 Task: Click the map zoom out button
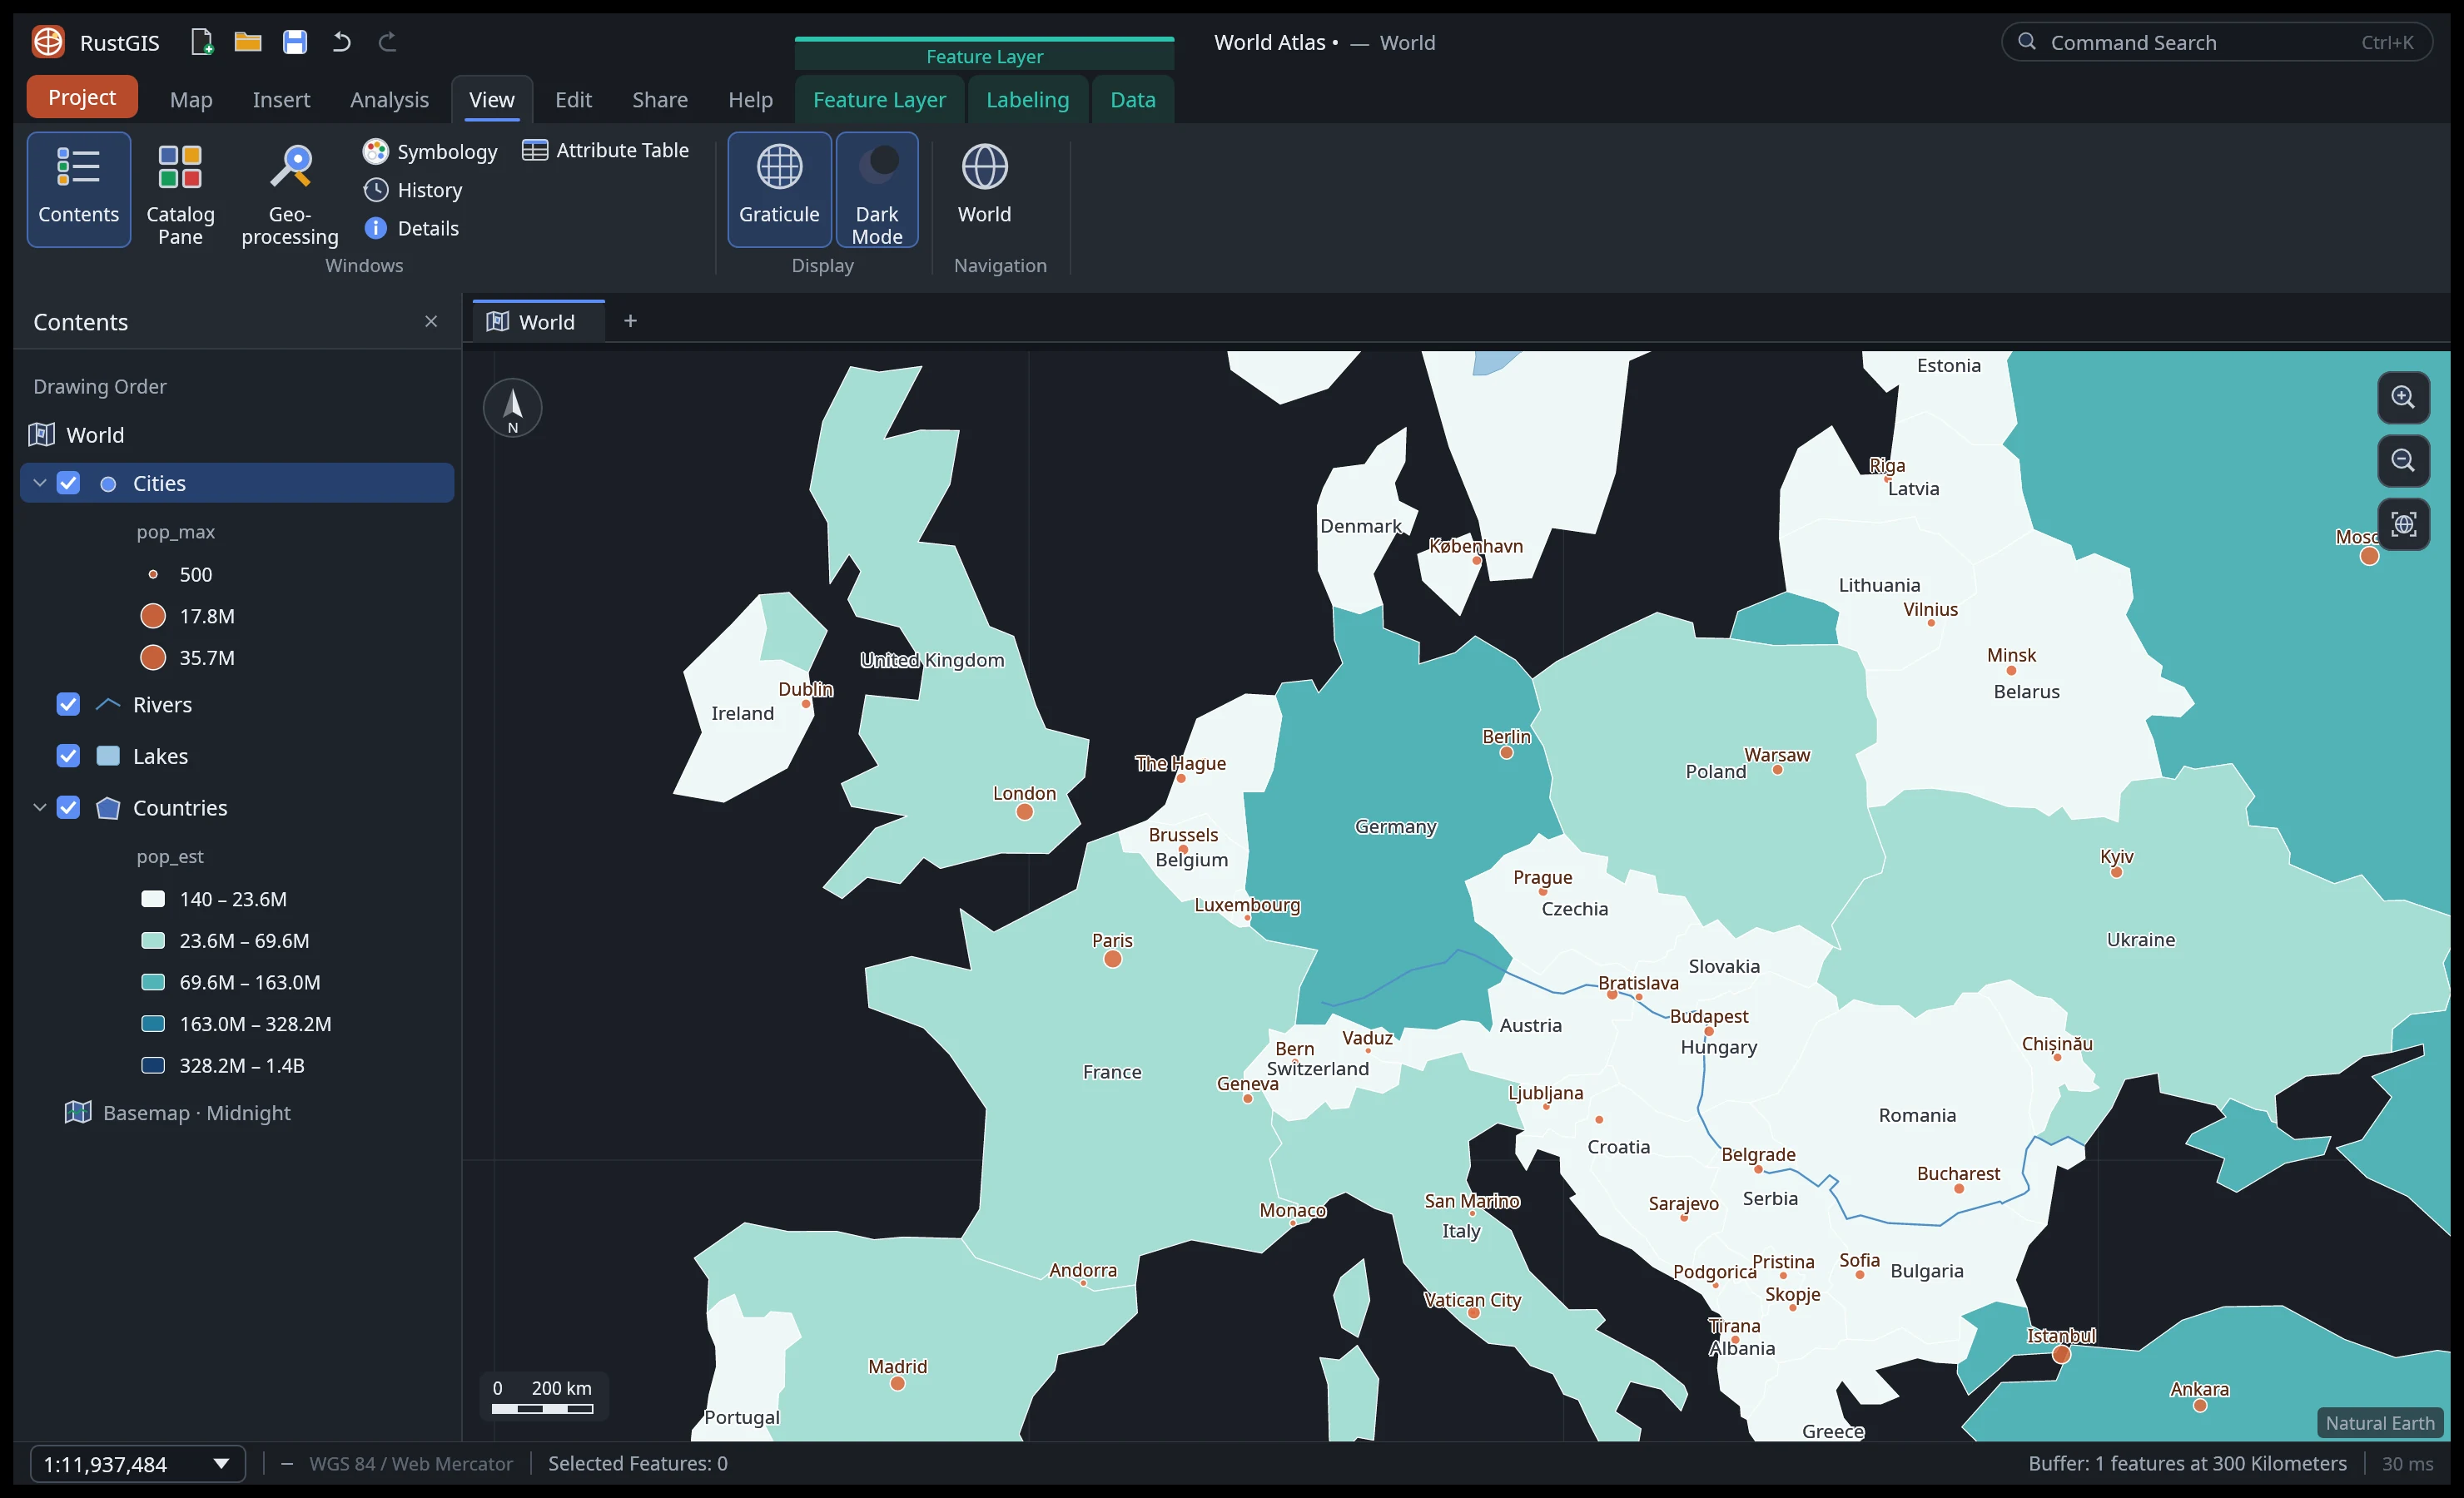2403,460
